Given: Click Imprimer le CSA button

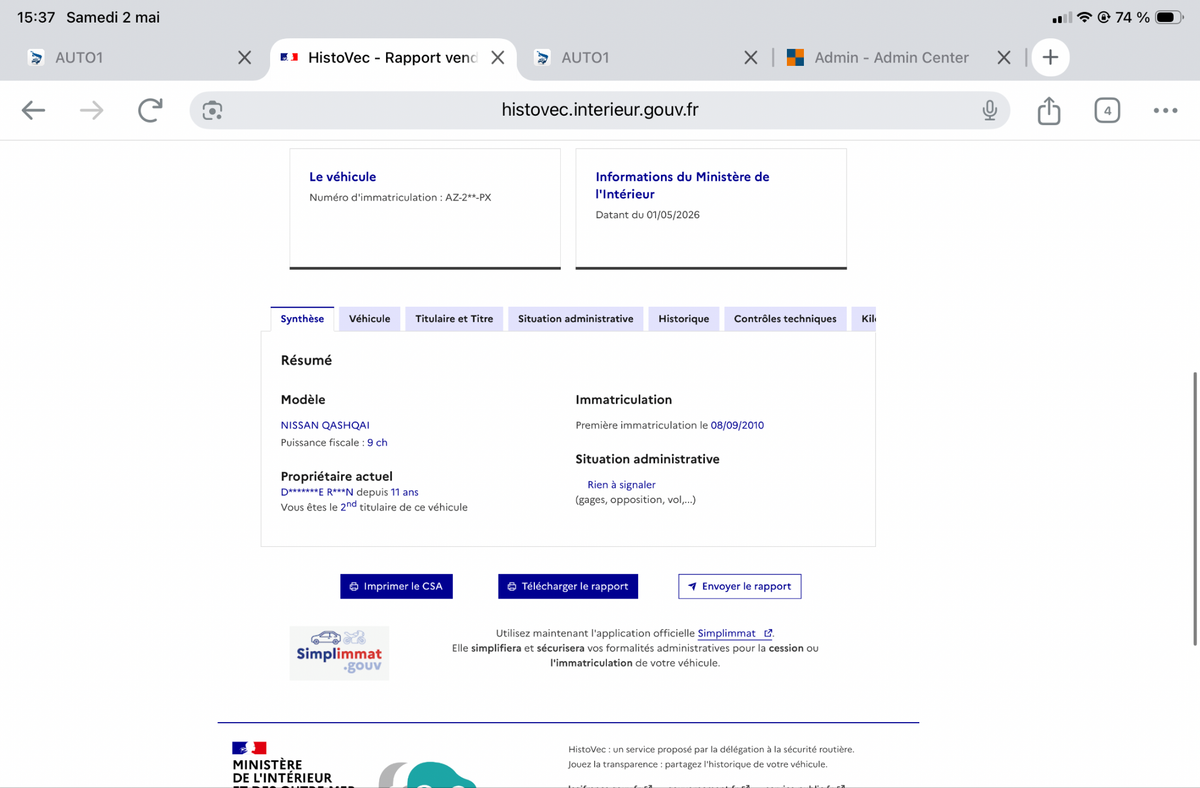Looking at the screenshot, I should [x=396, y=586].
